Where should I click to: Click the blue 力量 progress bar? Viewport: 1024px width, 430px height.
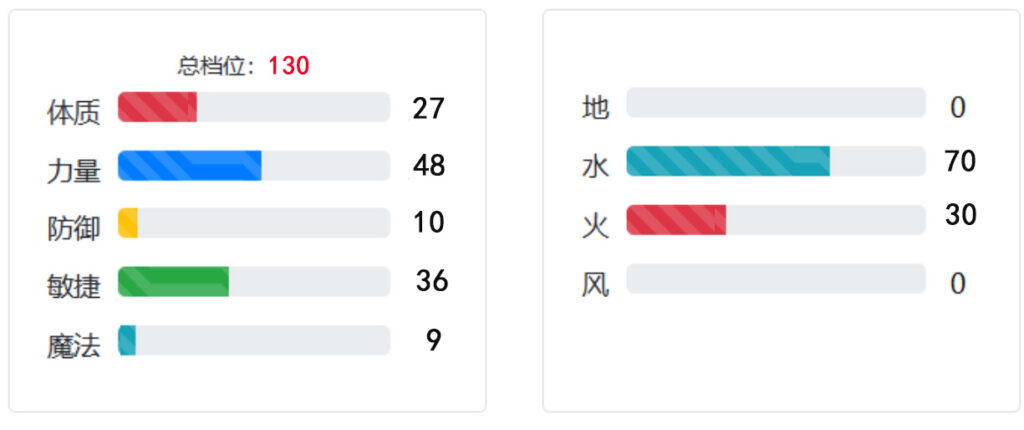click(x=254, y=165)
